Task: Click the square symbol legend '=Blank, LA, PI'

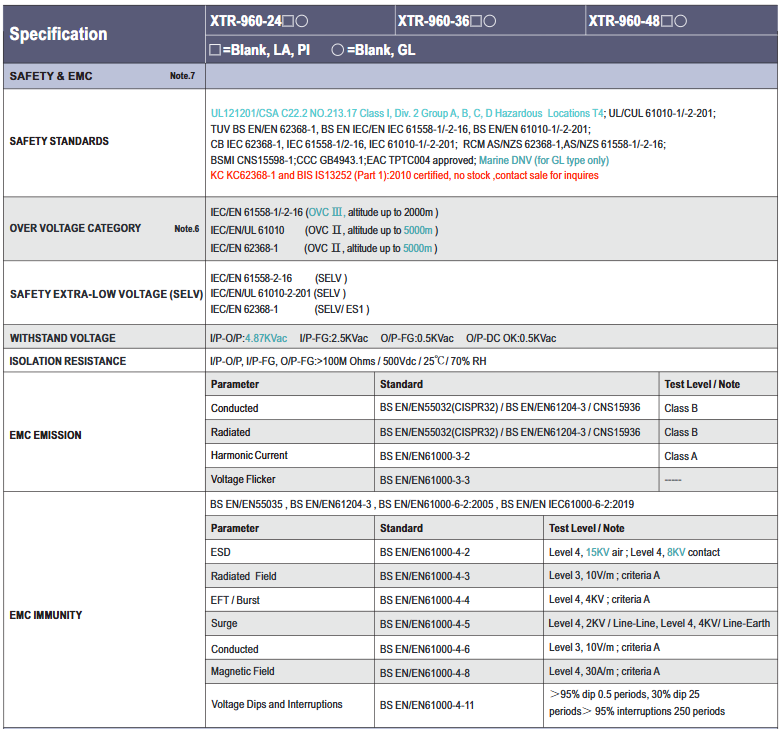Action: (260, 50)
